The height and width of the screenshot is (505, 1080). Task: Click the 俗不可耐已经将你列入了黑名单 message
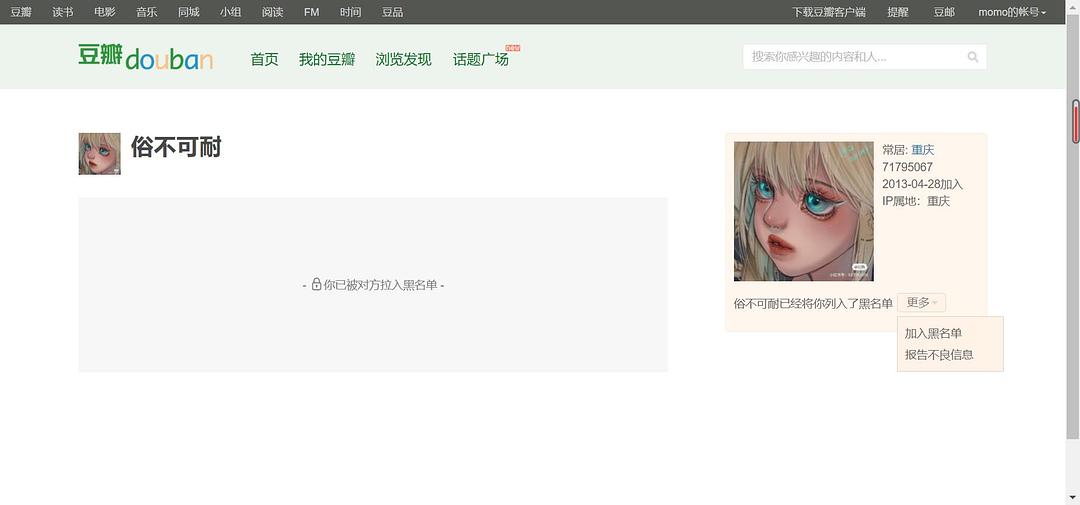(x=813, y=303)
